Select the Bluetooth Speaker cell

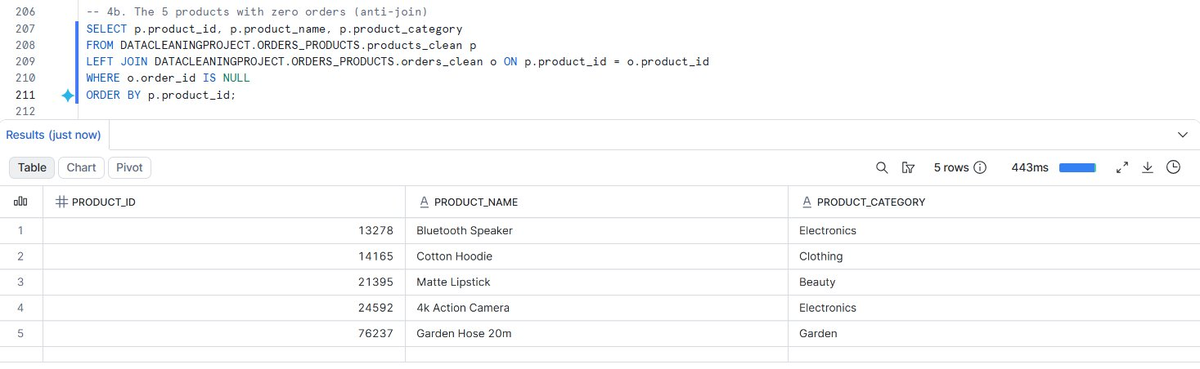(x=596, y=230)
